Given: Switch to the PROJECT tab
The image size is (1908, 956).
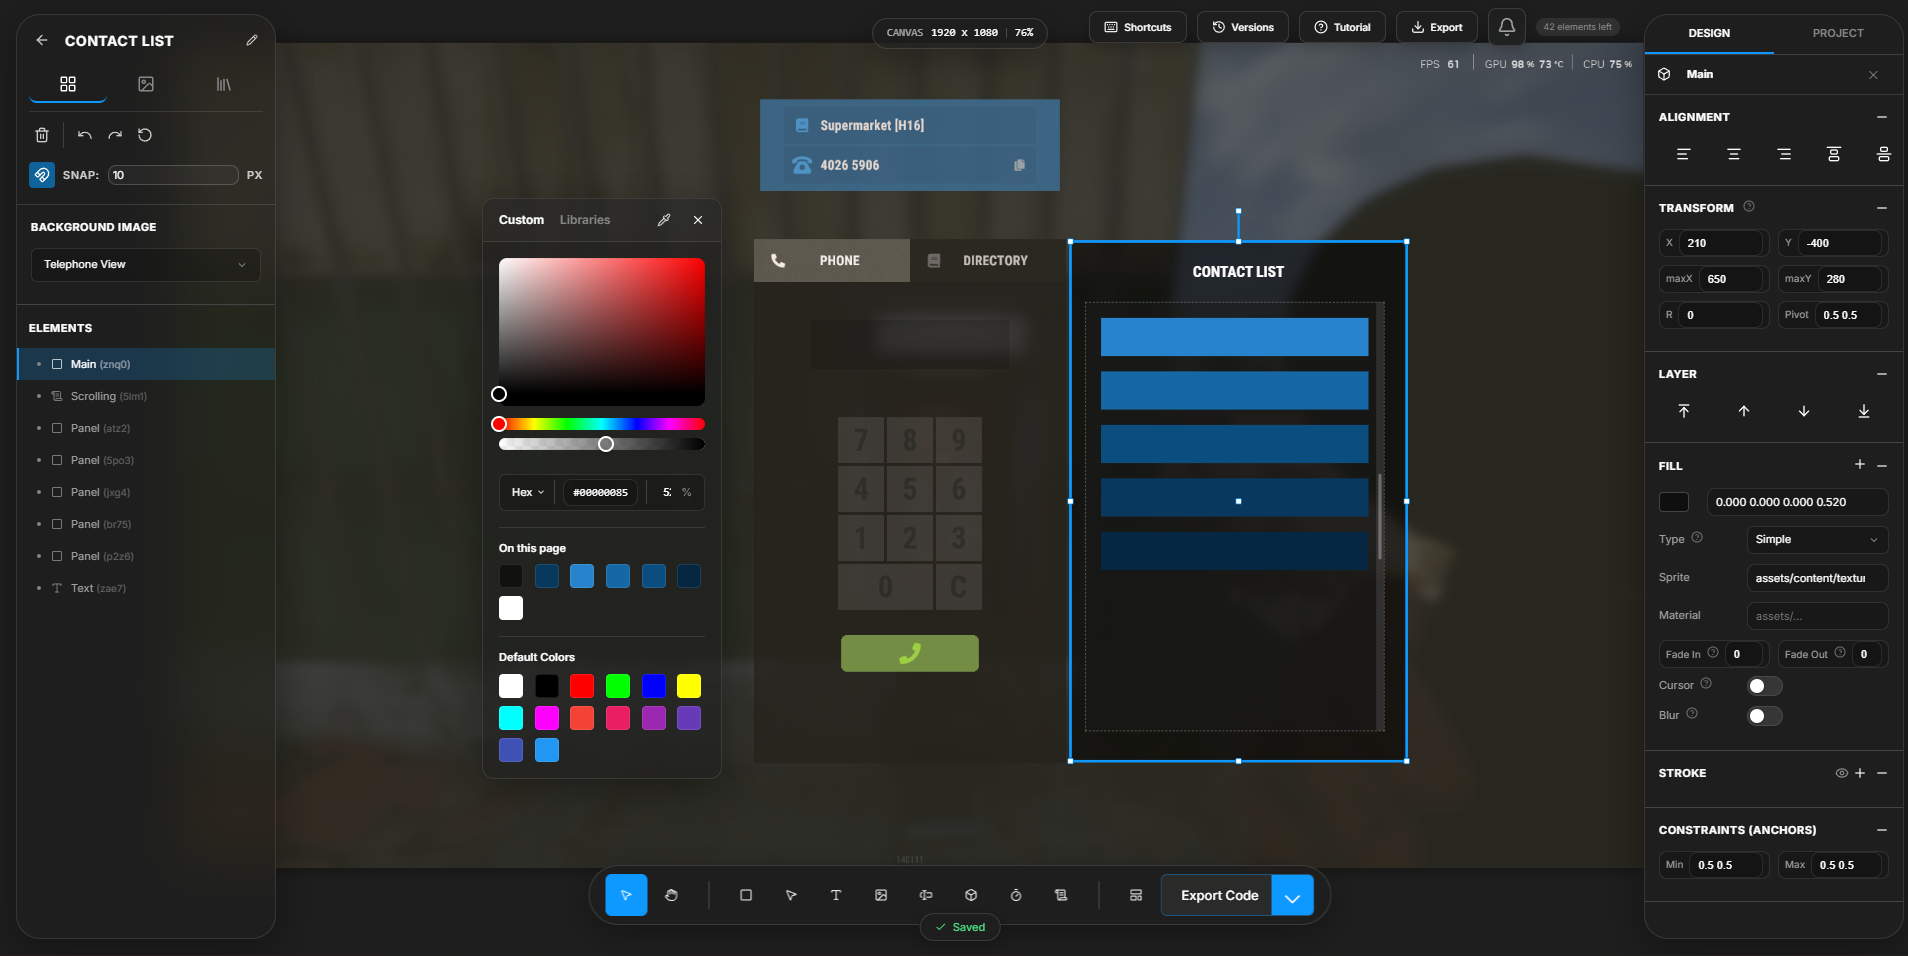Looking at the screenshot, I should [x=1837, y=33].
